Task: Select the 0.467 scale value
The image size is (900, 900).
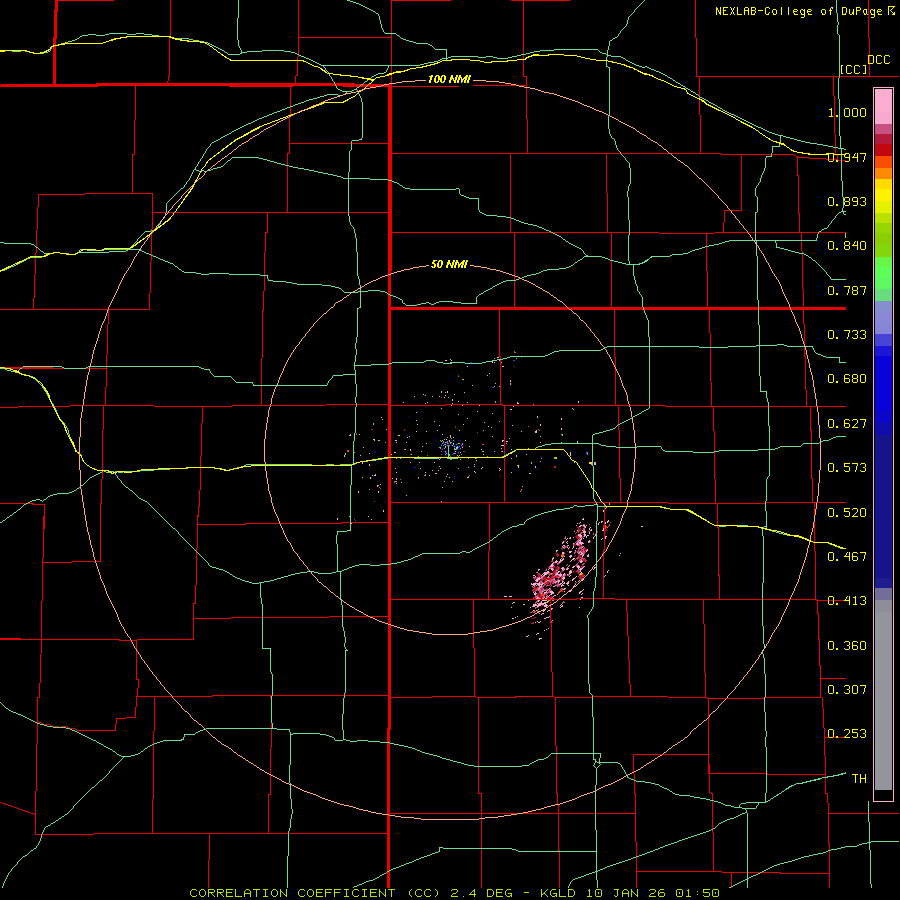Action: coord(847,556)
